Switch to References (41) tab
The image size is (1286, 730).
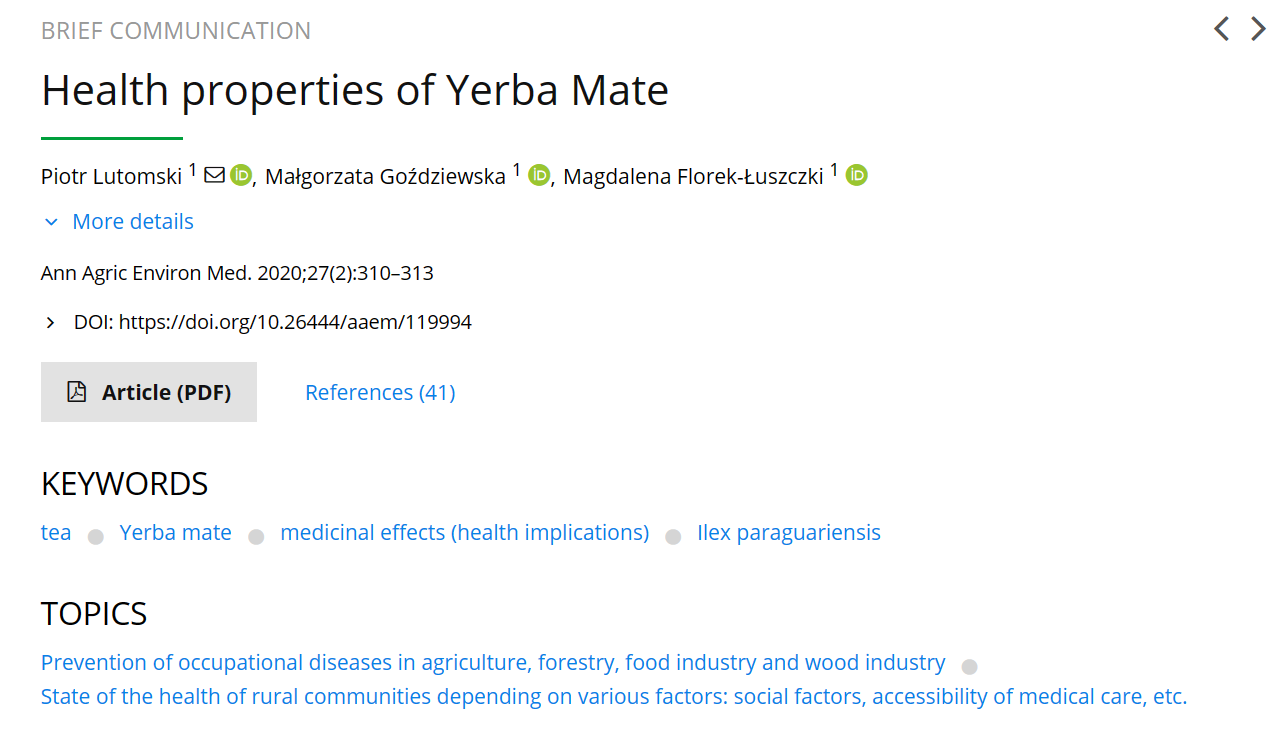[x=380, y=392]
